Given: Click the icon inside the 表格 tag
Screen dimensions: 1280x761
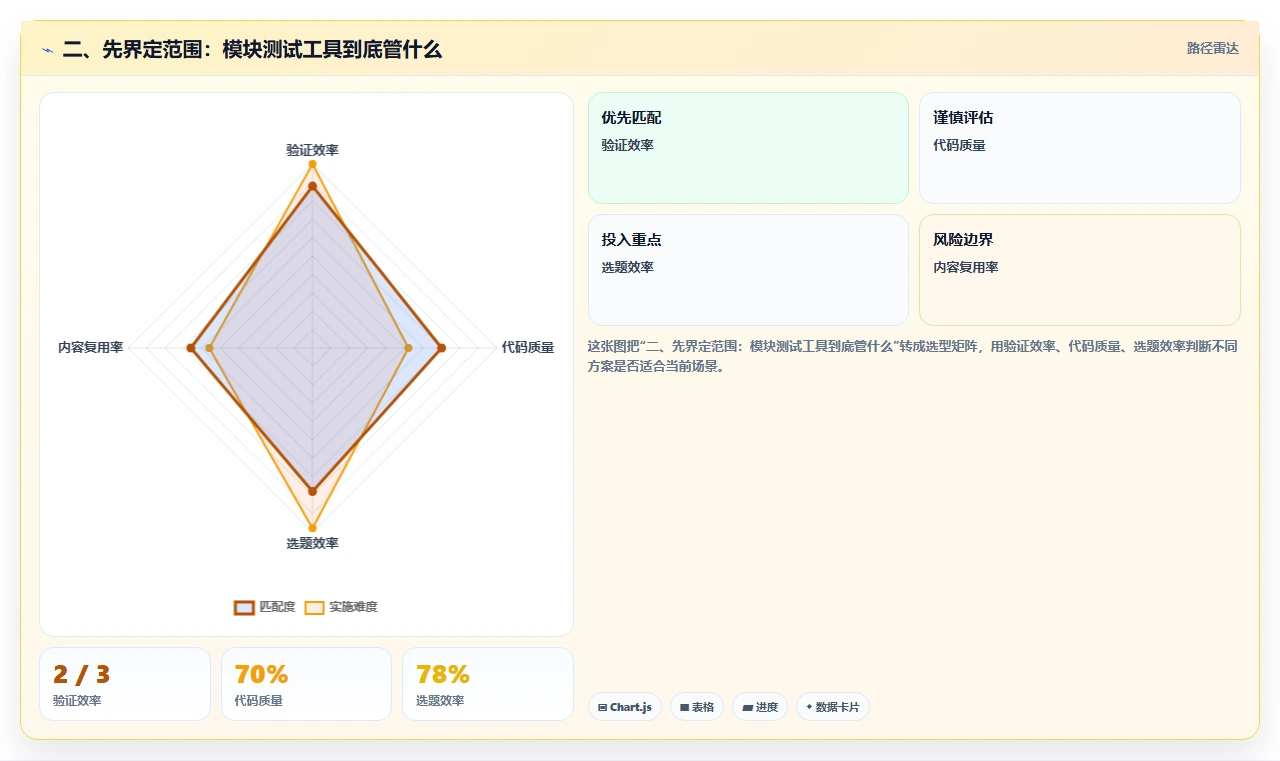Looking at the screenshot, I should click(x=684, y=707).
